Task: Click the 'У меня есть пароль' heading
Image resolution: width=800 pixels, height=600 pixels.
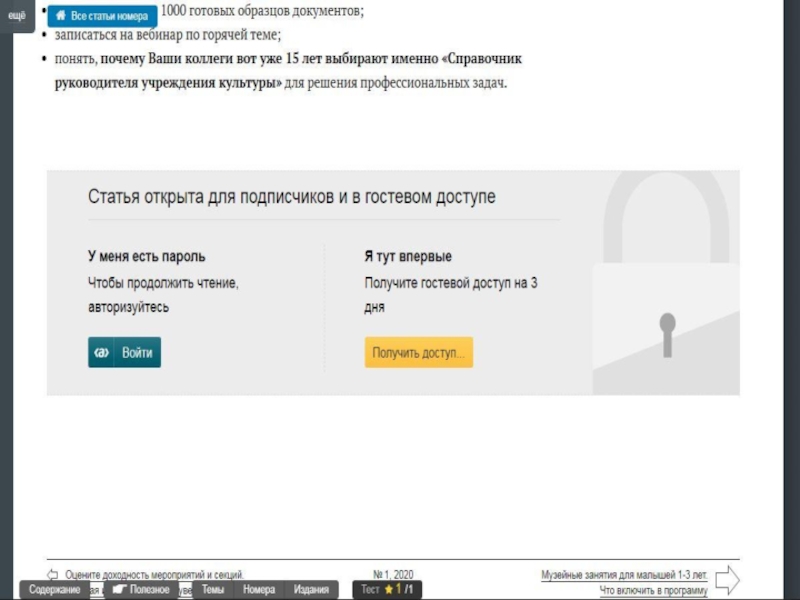Action: tap(146, 256)
